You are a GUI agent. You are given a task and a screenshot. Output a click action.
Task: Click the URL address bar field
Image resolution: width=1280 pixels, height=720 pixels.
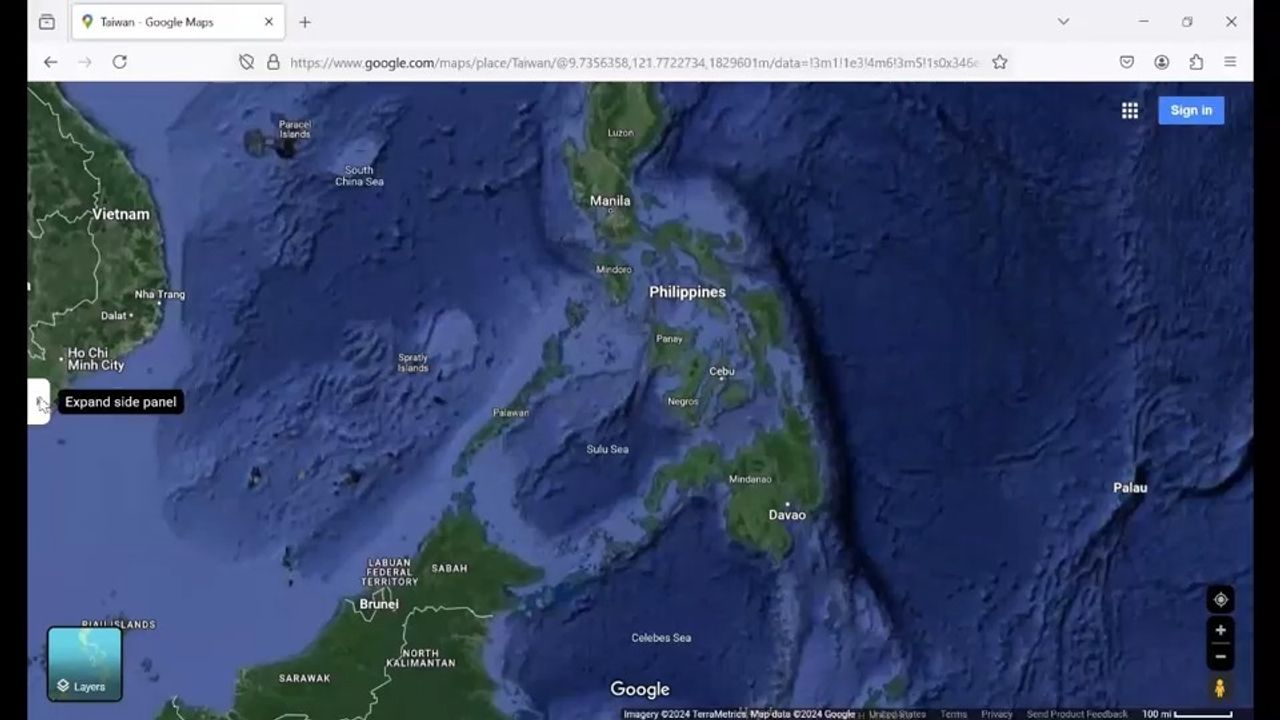coord(630,62)
